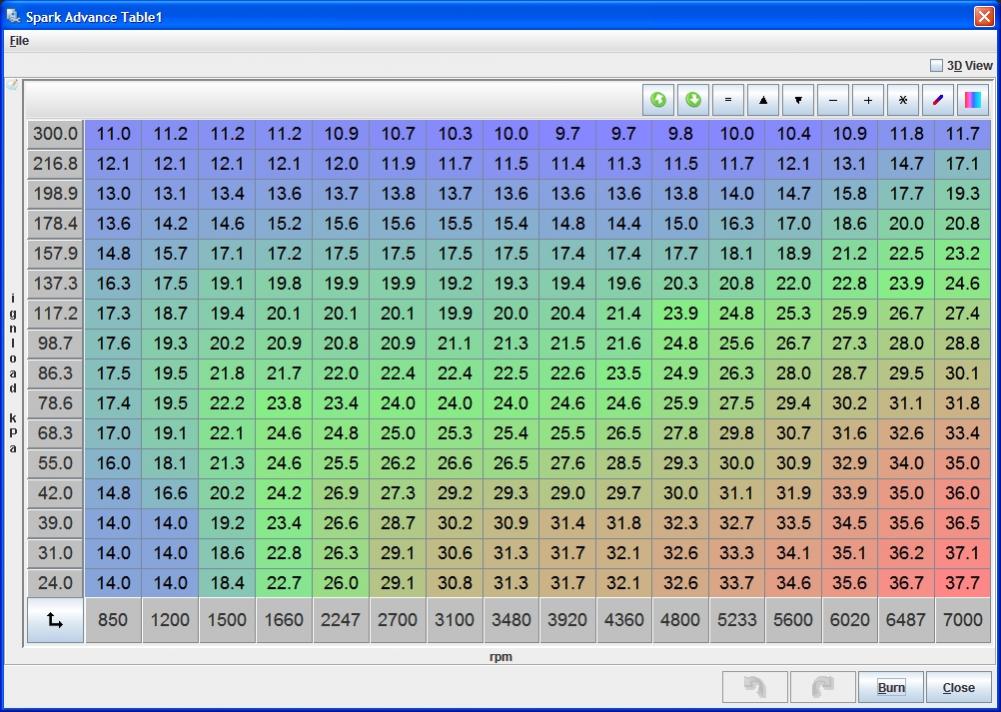Click the plus sign toolbar button
The image size is (1001, 712).
tap(868, 100)
